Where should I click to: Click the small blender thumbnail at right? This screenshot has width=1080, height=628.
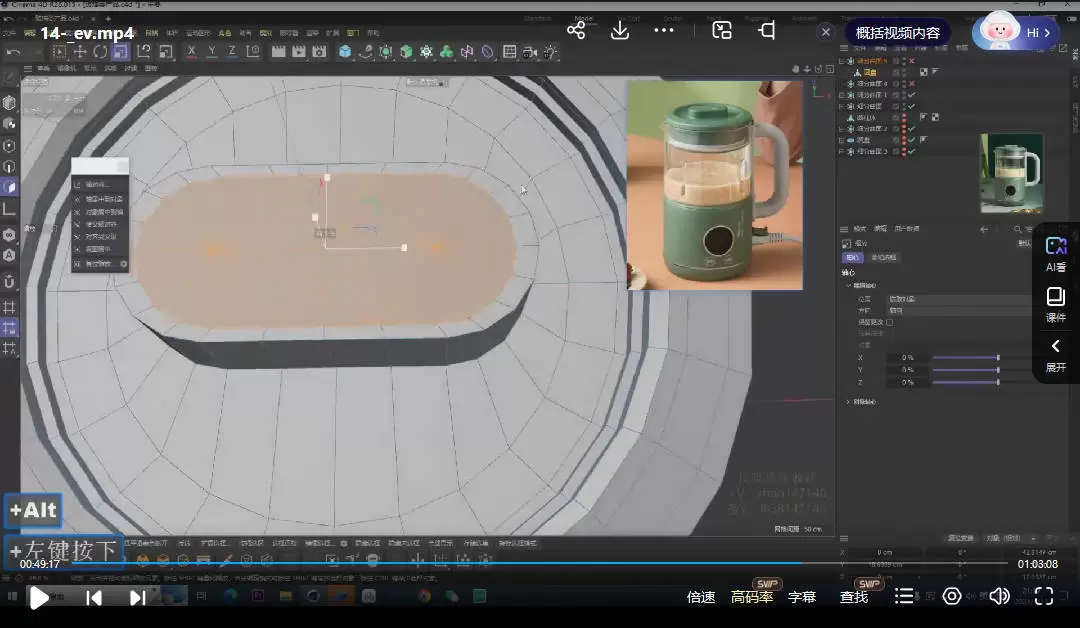1011,173
